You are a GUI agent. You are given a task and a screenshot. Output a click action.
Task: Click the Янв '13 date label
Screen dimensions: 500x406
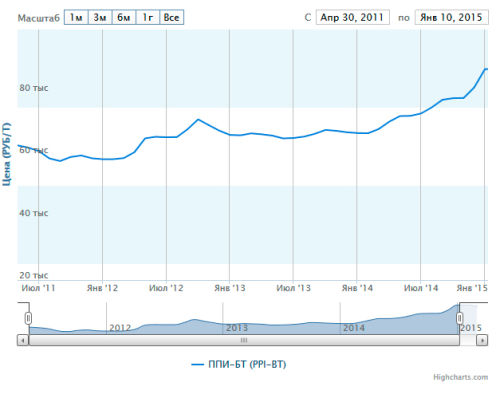point(230,288)
